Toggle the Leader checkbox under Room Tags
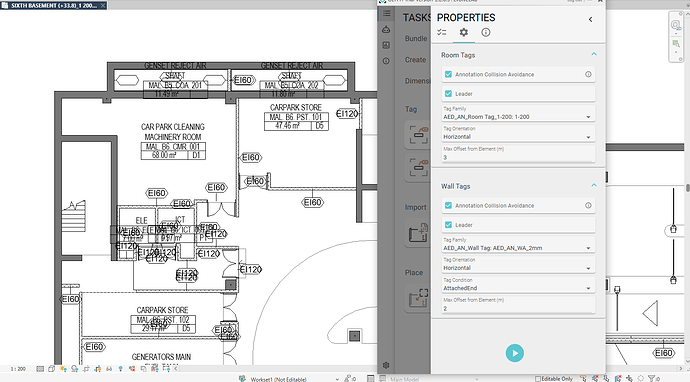 click(448, 94)
